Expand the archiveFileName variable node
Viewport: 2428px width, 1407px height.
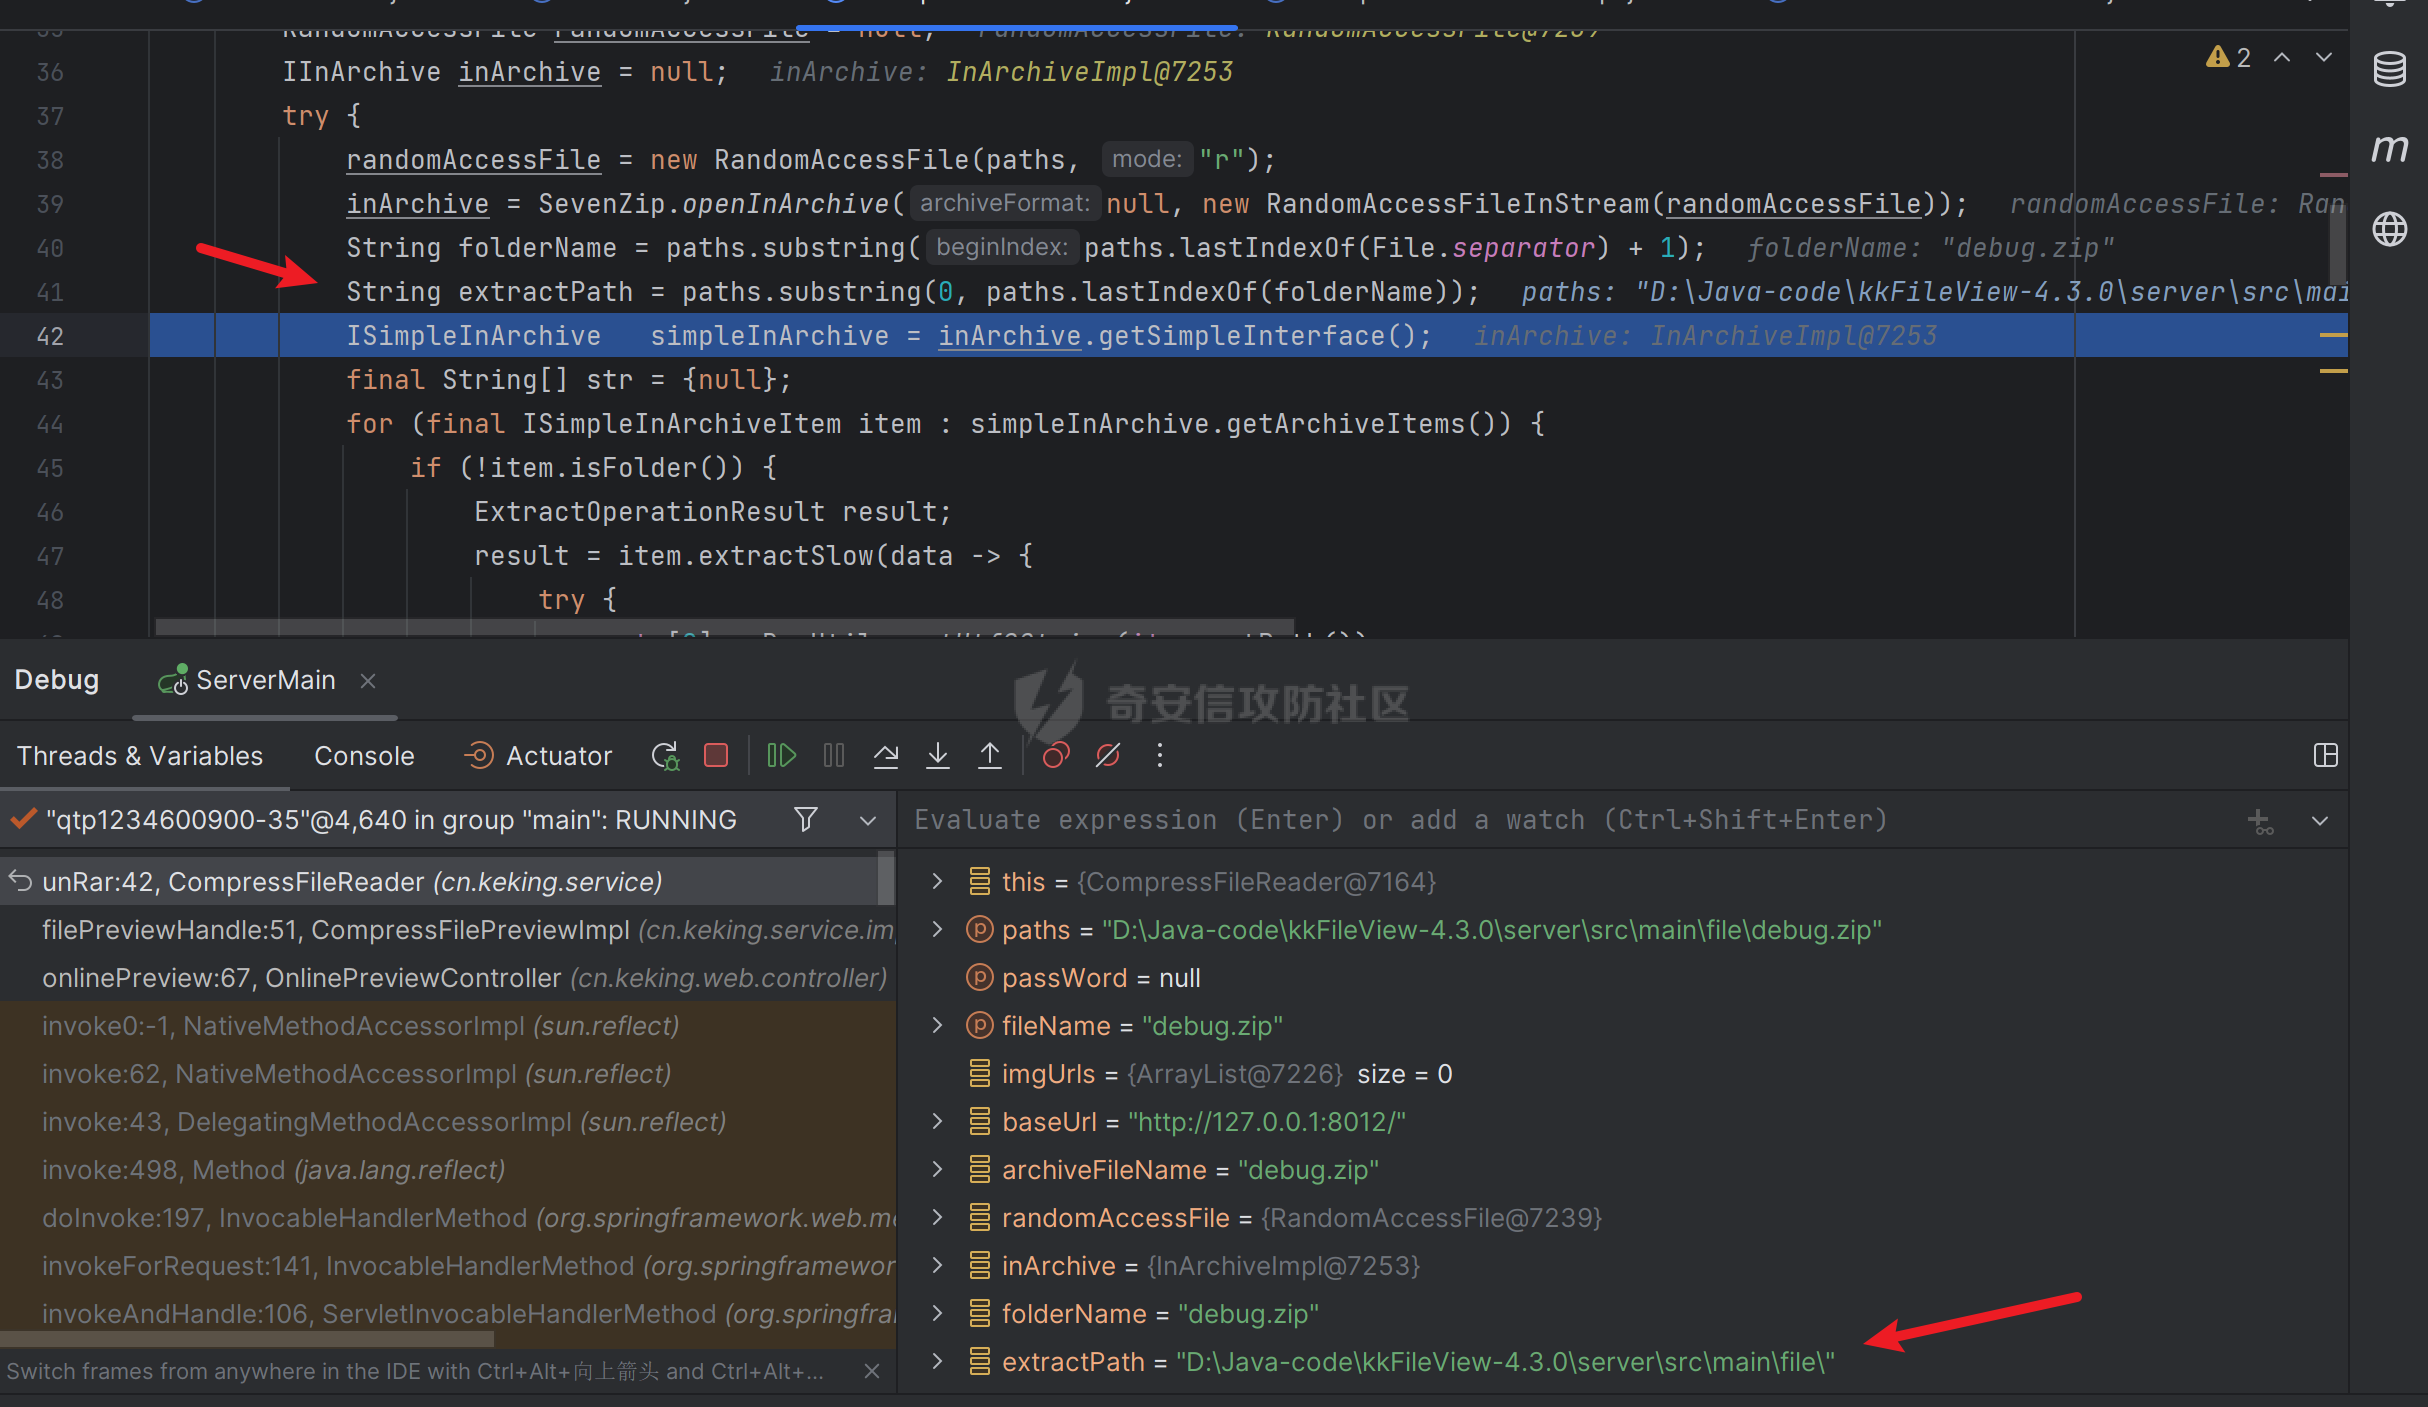point(937,1169)
